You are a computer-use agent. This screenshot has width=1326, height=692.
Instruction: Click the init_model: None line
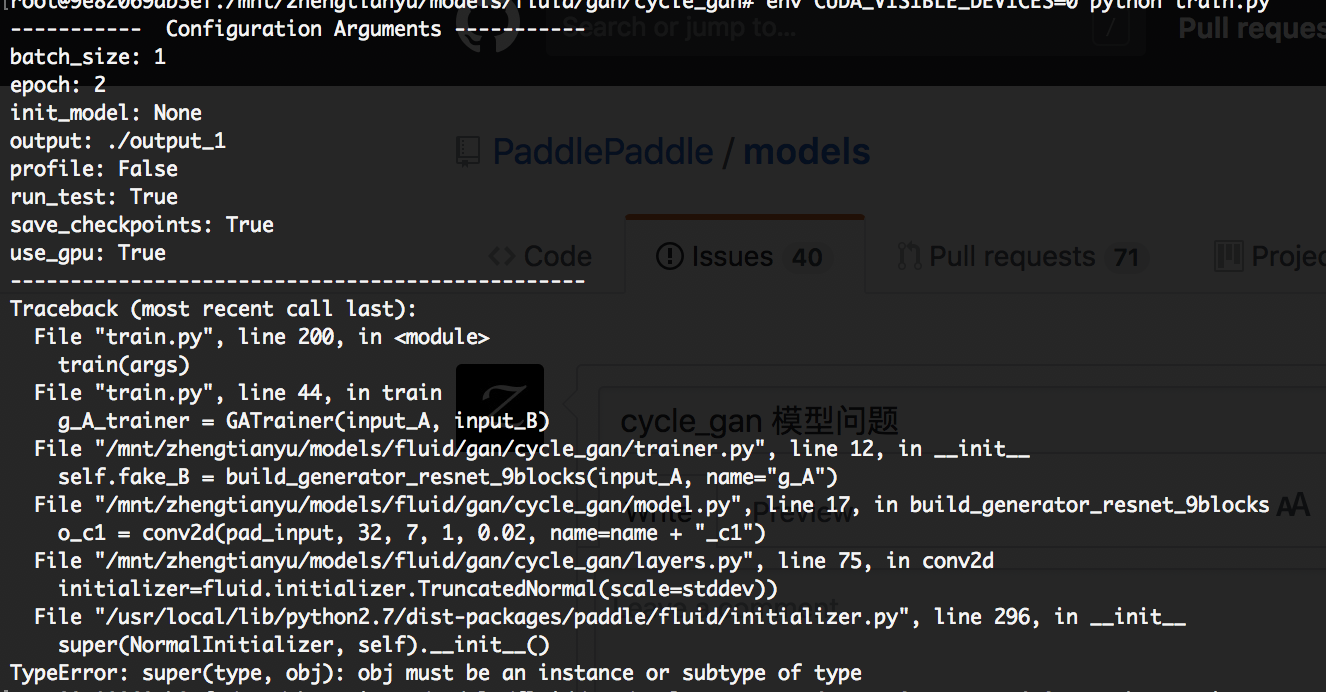pyautogui.click(x=106, y=113)
